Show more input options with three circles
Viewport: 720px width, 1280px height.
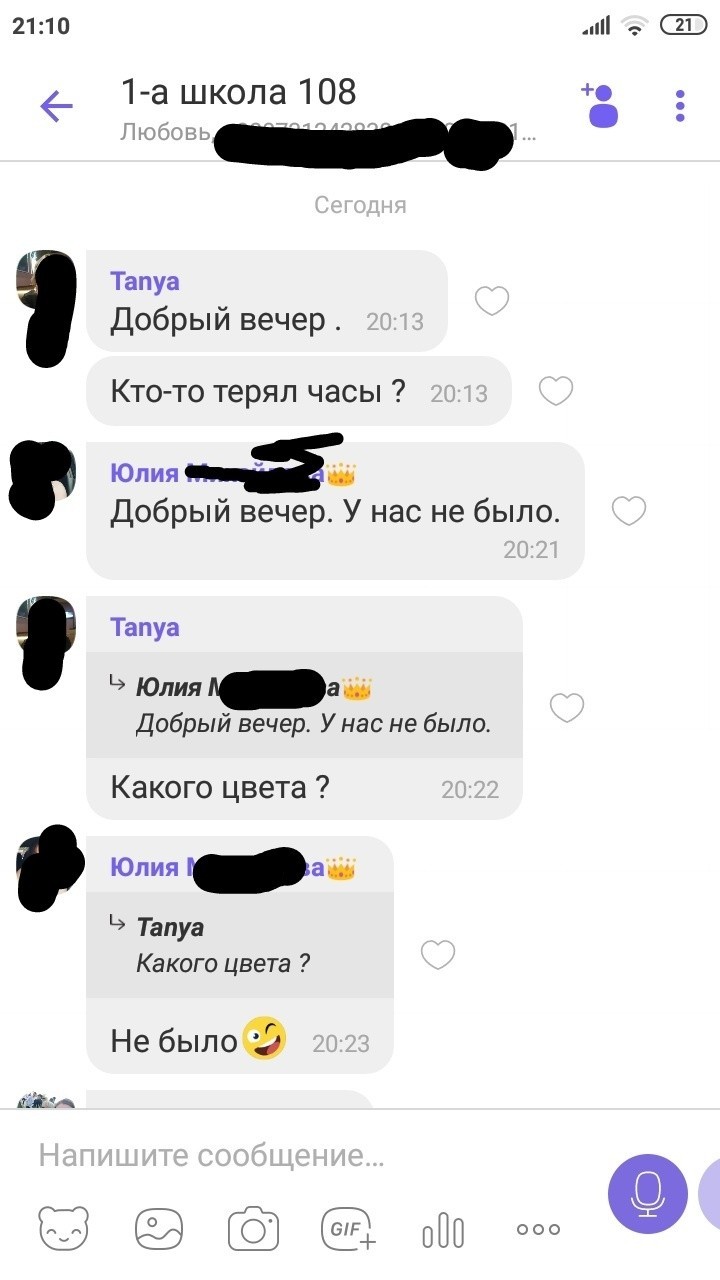[538, 1230]
